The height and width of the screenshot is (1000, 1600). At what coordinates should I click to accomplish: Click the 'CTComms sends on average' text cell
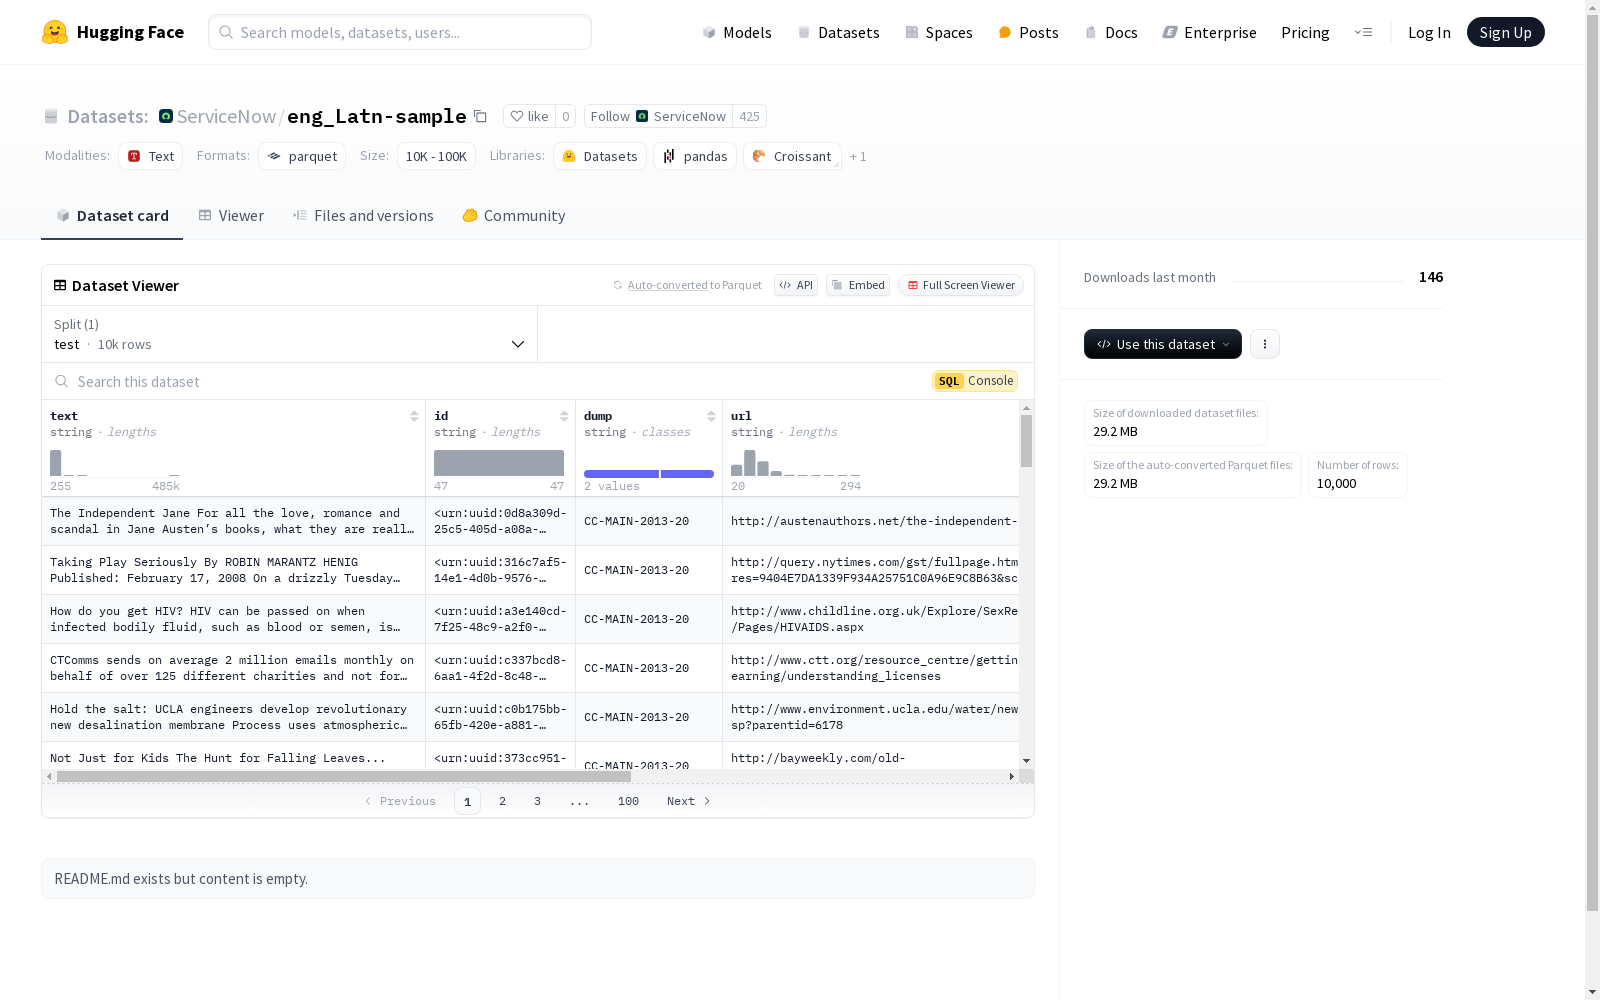tap(234, 668)
